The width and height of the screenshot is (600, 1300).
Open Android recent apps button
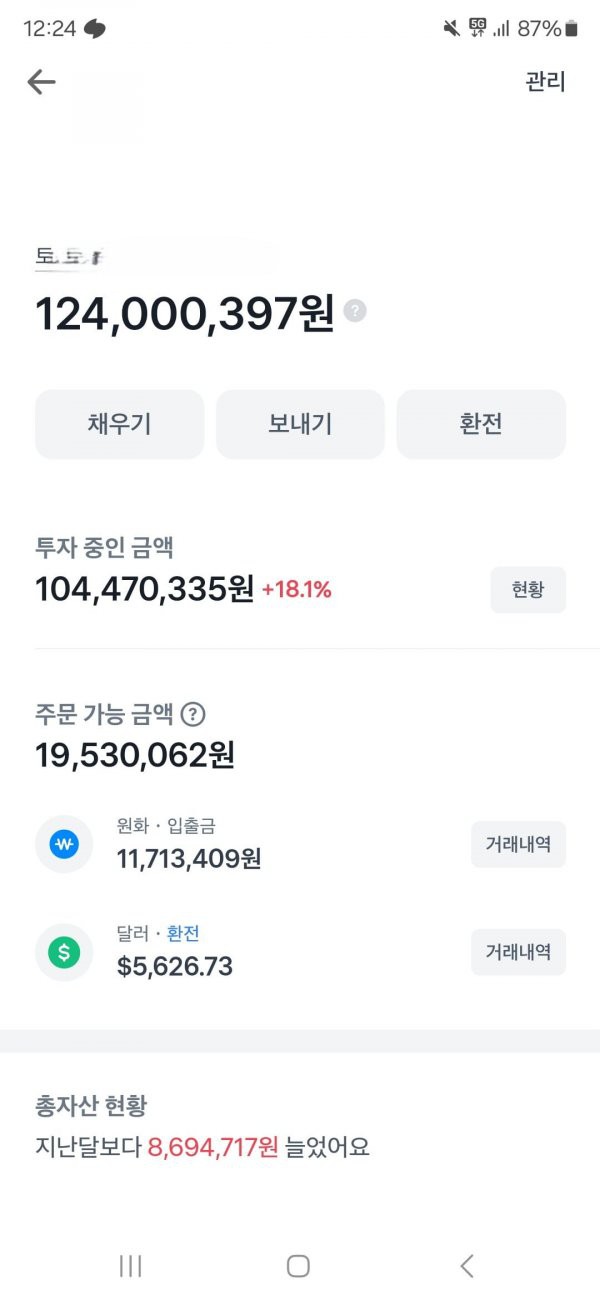click(x=130, y=1266)
